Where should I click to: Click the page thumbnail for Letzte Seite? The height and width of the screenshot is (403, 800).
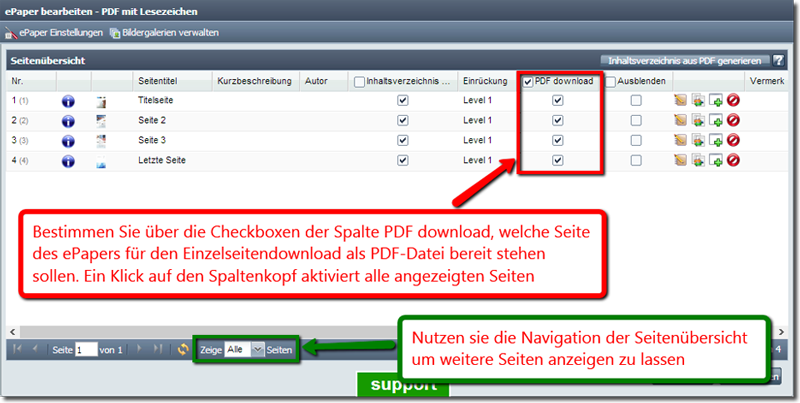coord(101,161)
